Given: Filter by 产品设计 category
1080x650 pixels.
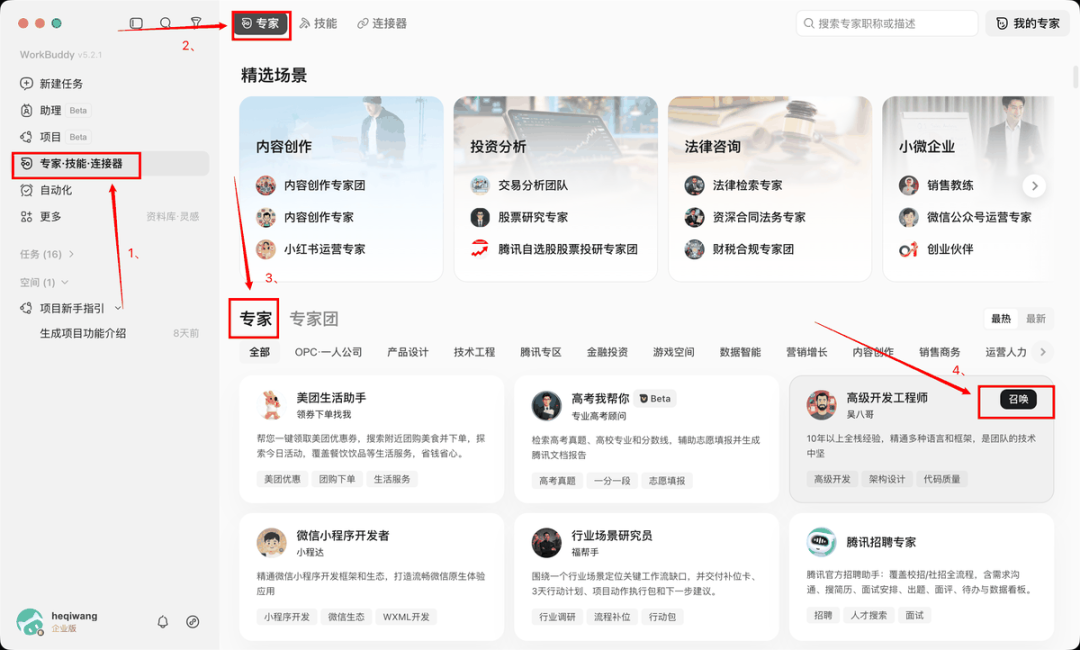Looking at the screenshot, I should click(x=408, y=352).
